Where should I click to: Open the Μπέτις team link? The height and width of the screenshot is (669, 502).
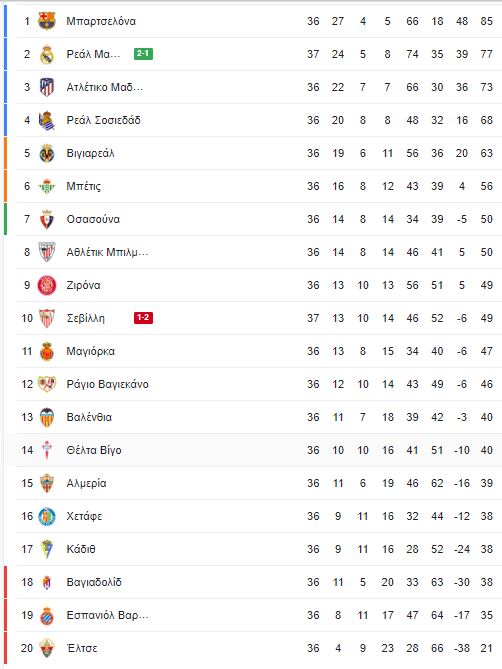click(x=84, y=186)
